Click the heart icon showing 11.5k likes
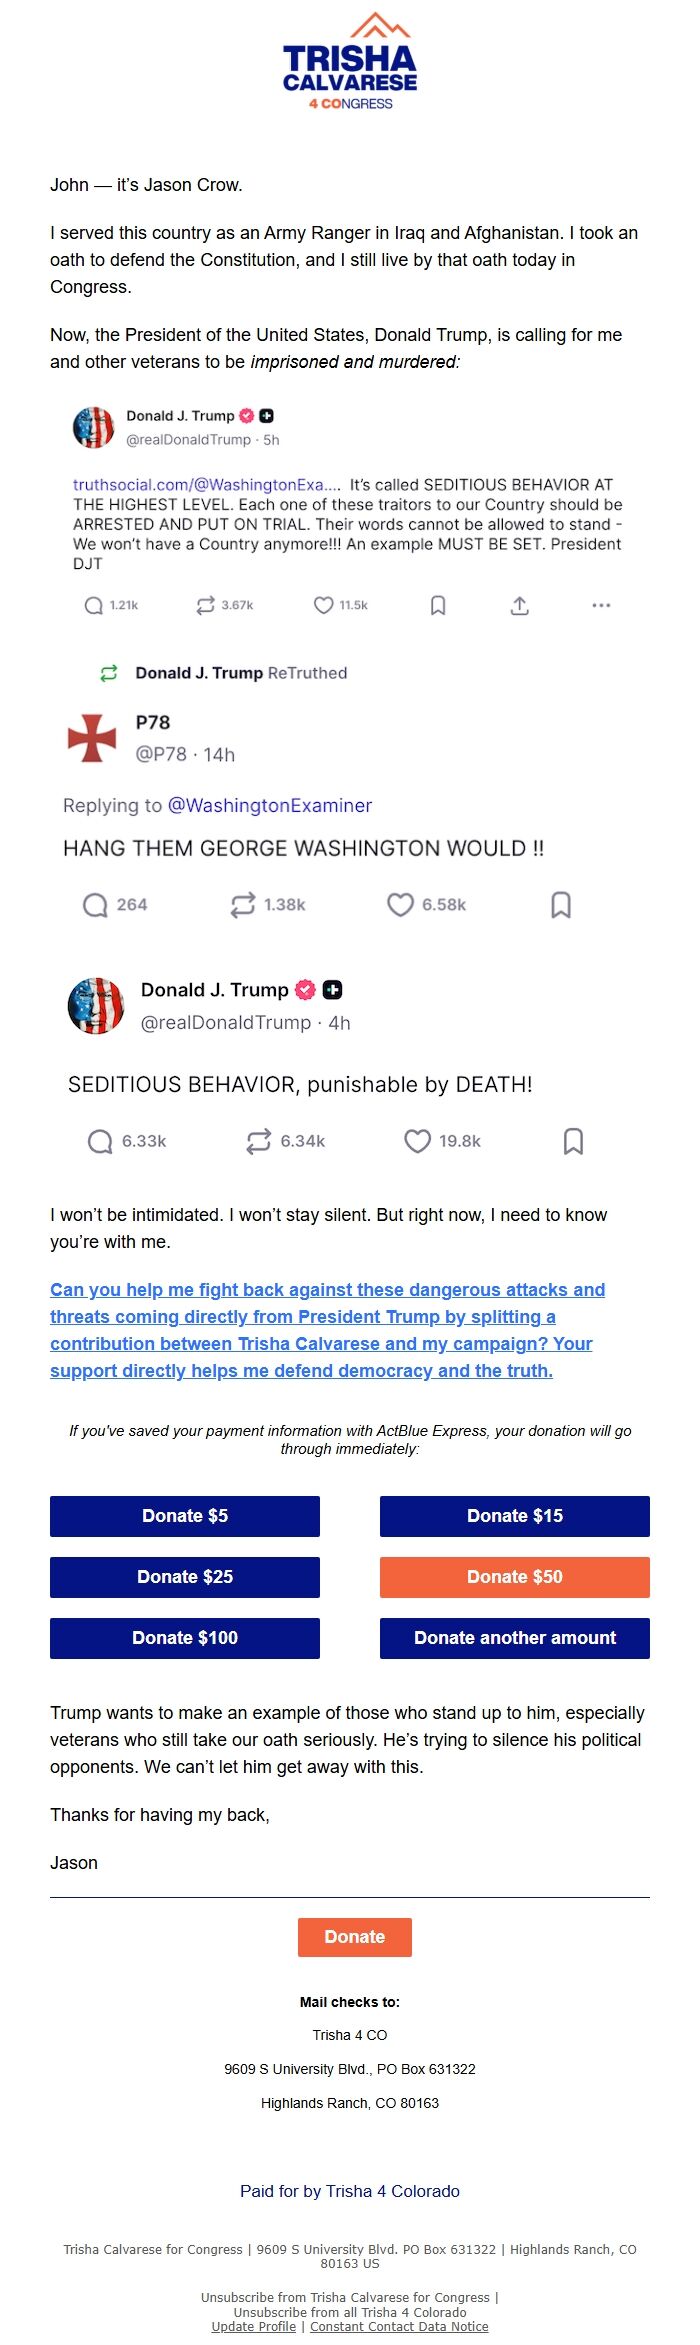The image size is (700, 2345). [x=323, y=606]
